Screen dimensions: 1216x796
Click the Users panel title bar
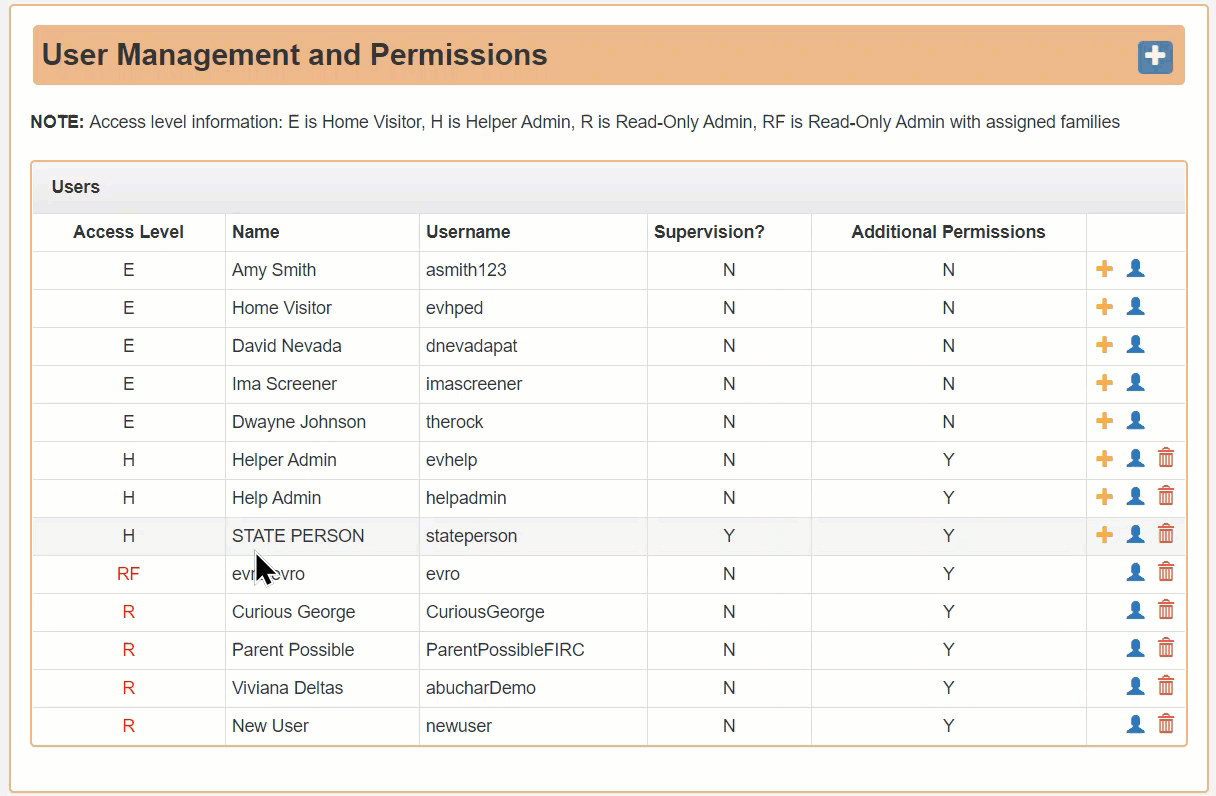[x=609, y=187]
